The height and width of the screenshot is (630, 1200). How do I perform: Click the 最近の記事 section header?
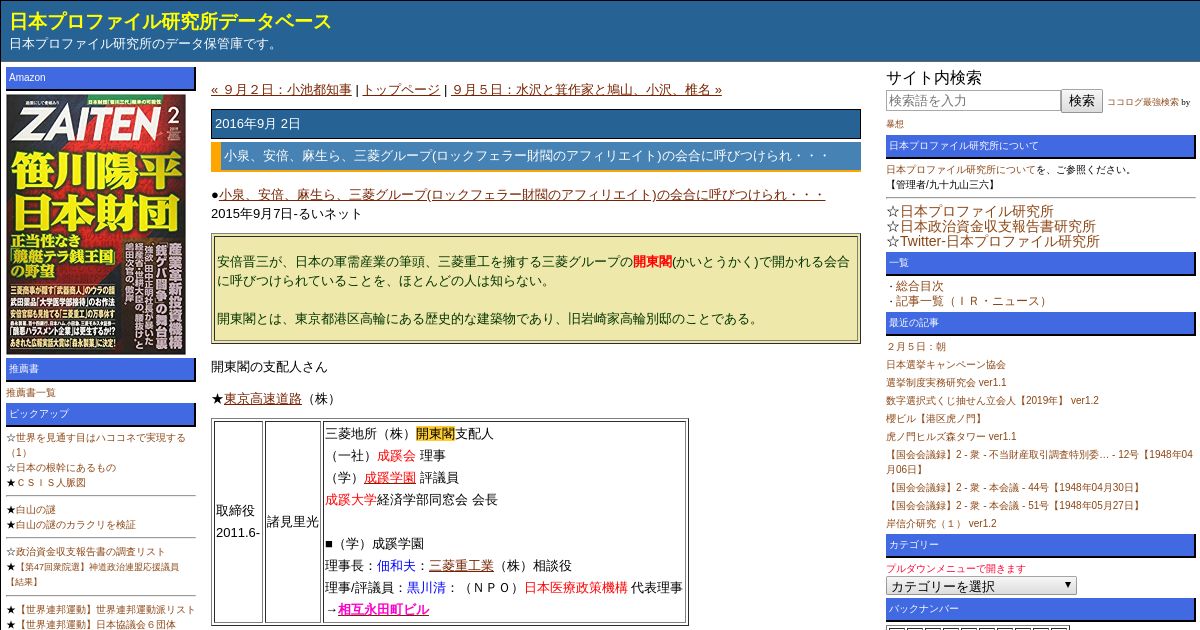coord(1040,323)
